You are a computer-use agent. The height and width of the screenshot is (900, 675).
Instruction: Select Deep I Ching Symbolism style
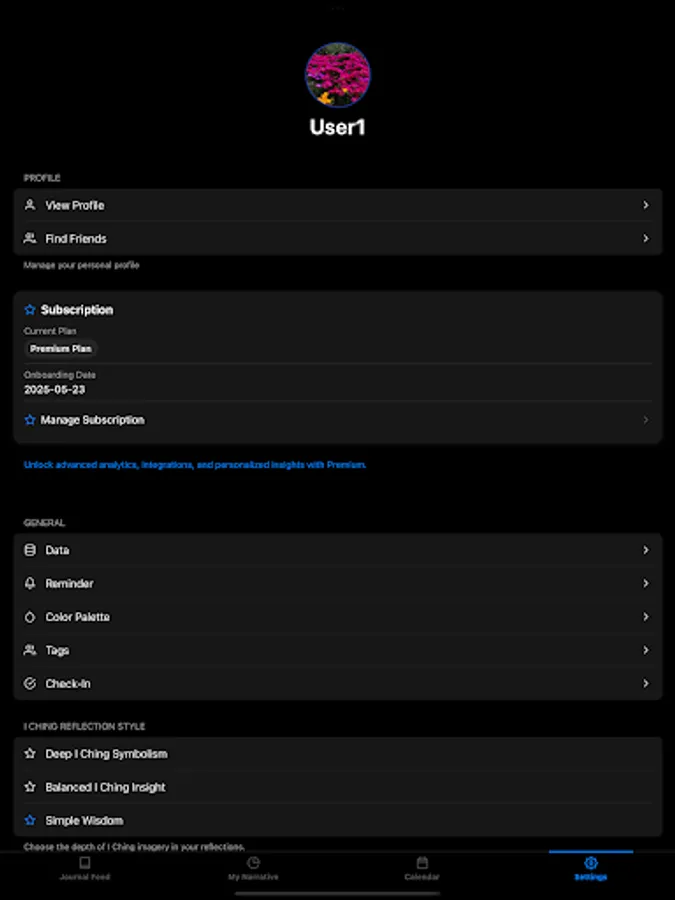[x=105, y=753]
